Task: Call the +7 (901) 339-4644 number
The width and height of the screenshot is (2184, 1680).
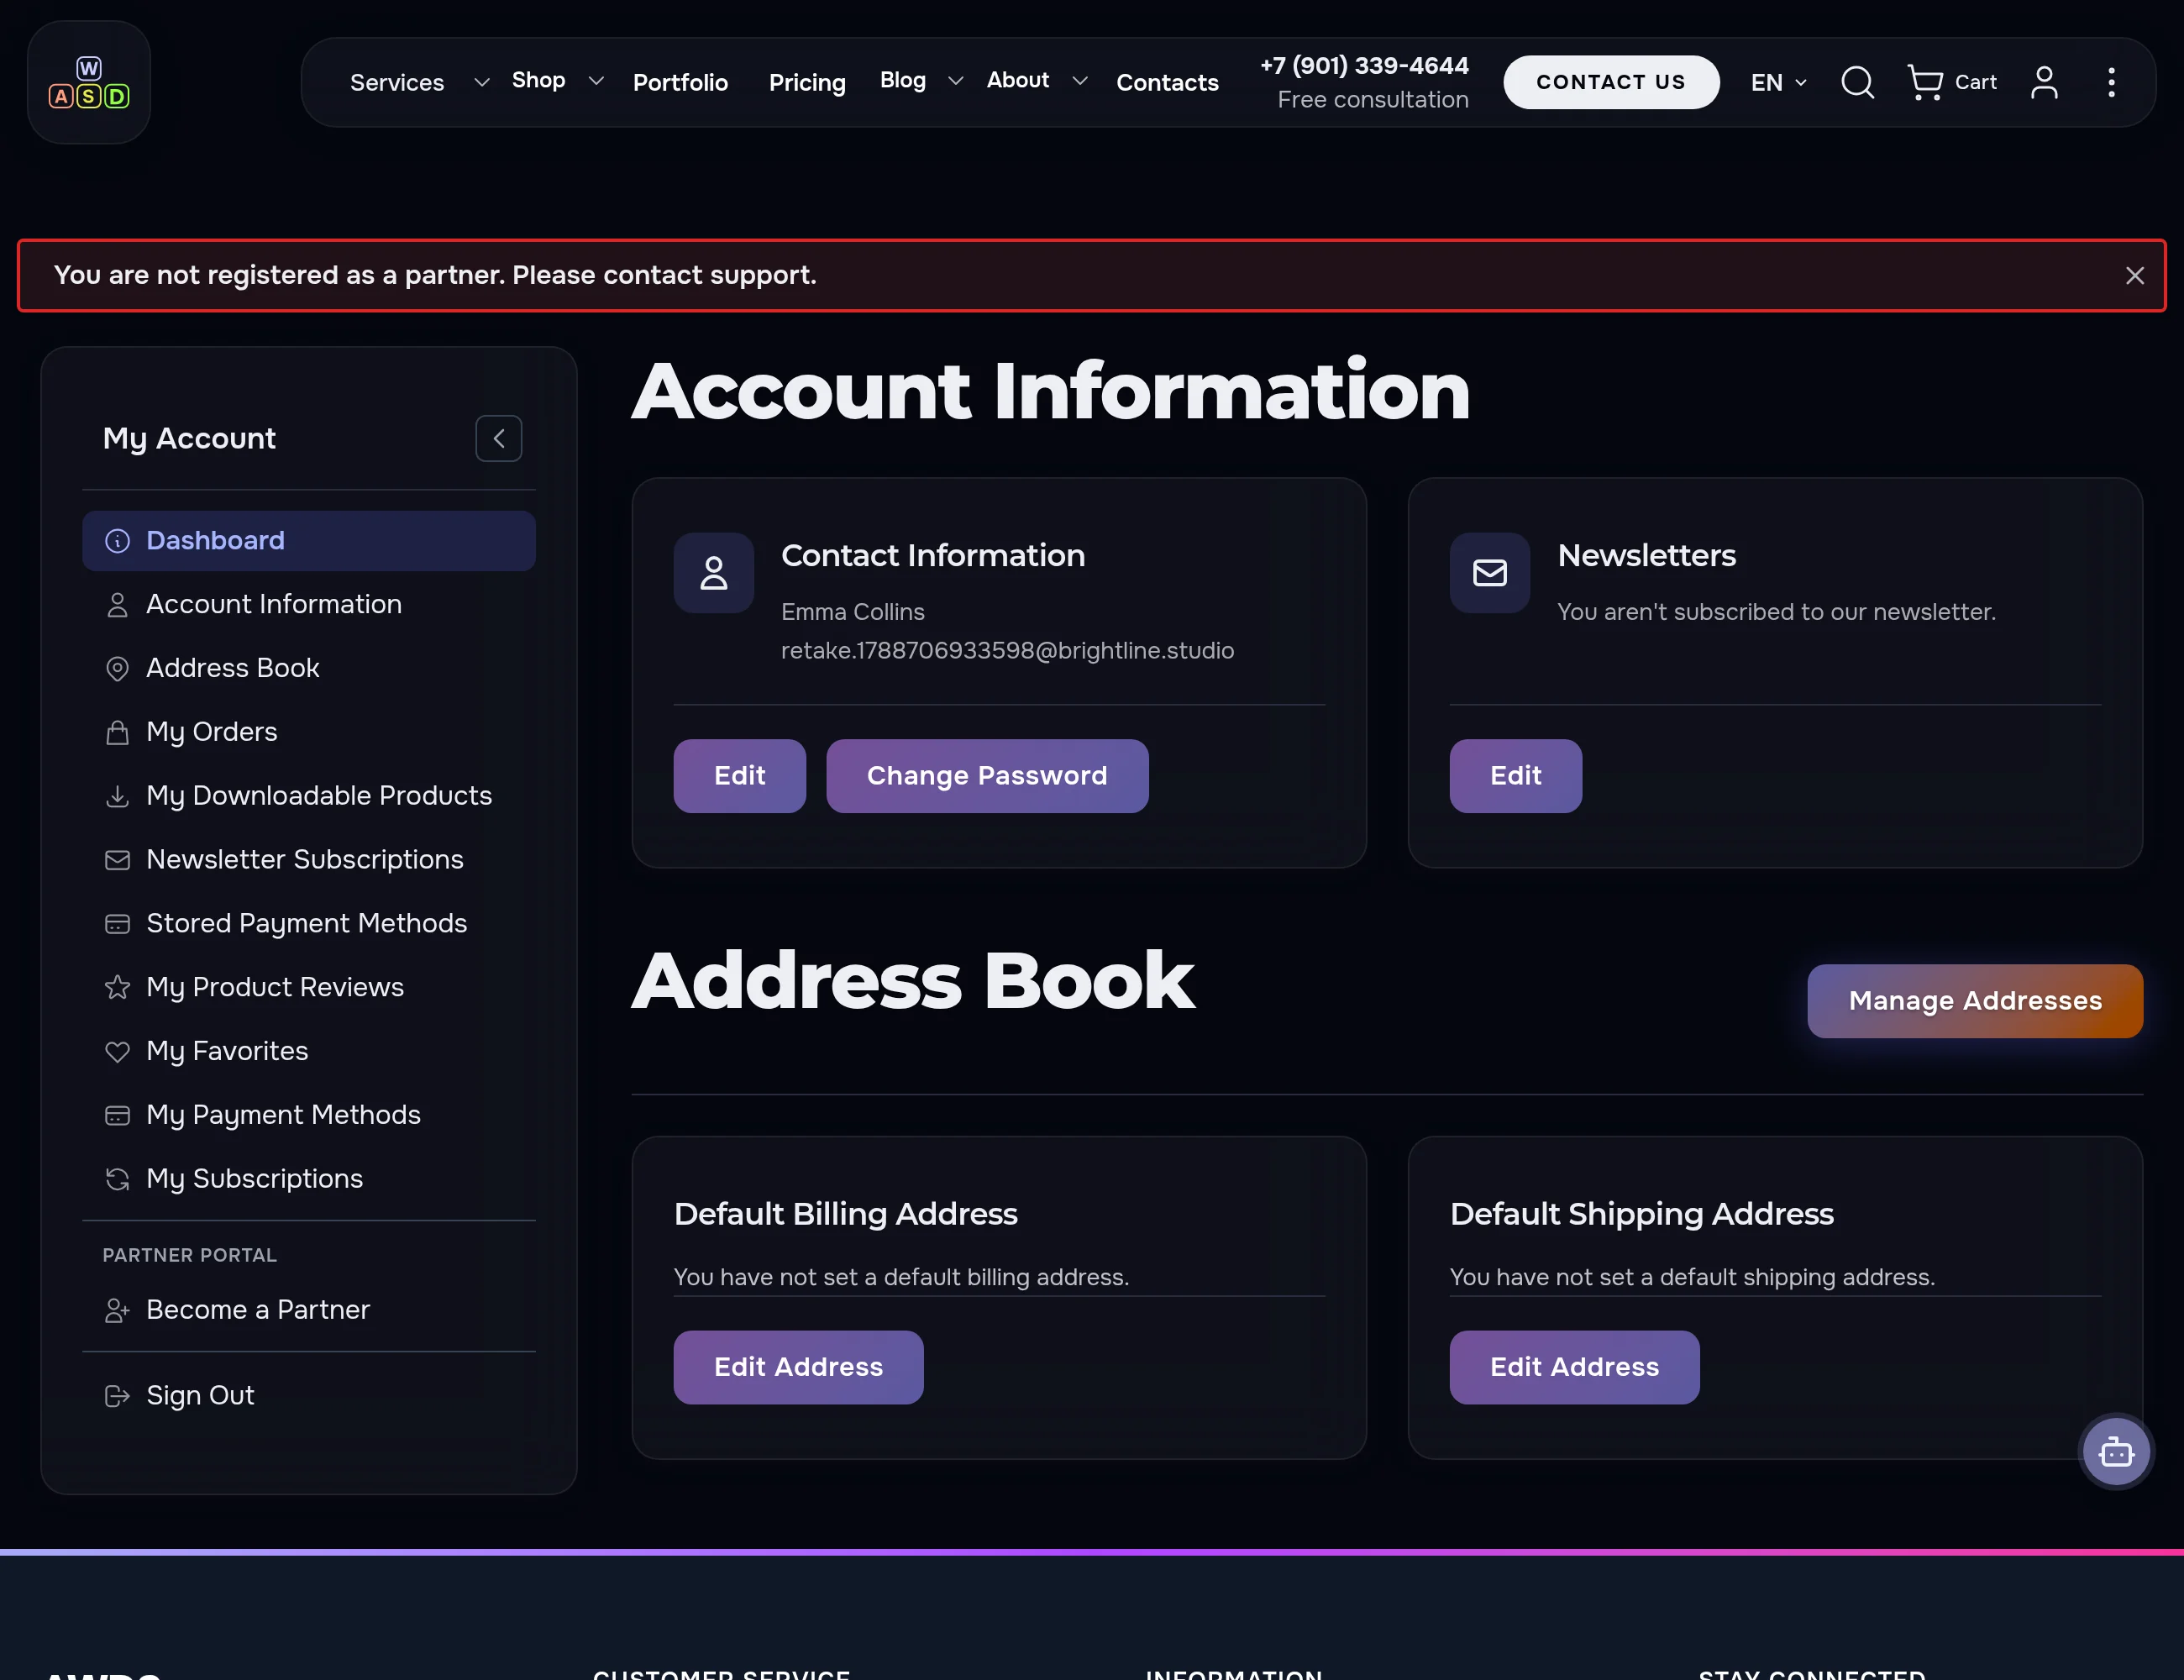Action: 1363,66
